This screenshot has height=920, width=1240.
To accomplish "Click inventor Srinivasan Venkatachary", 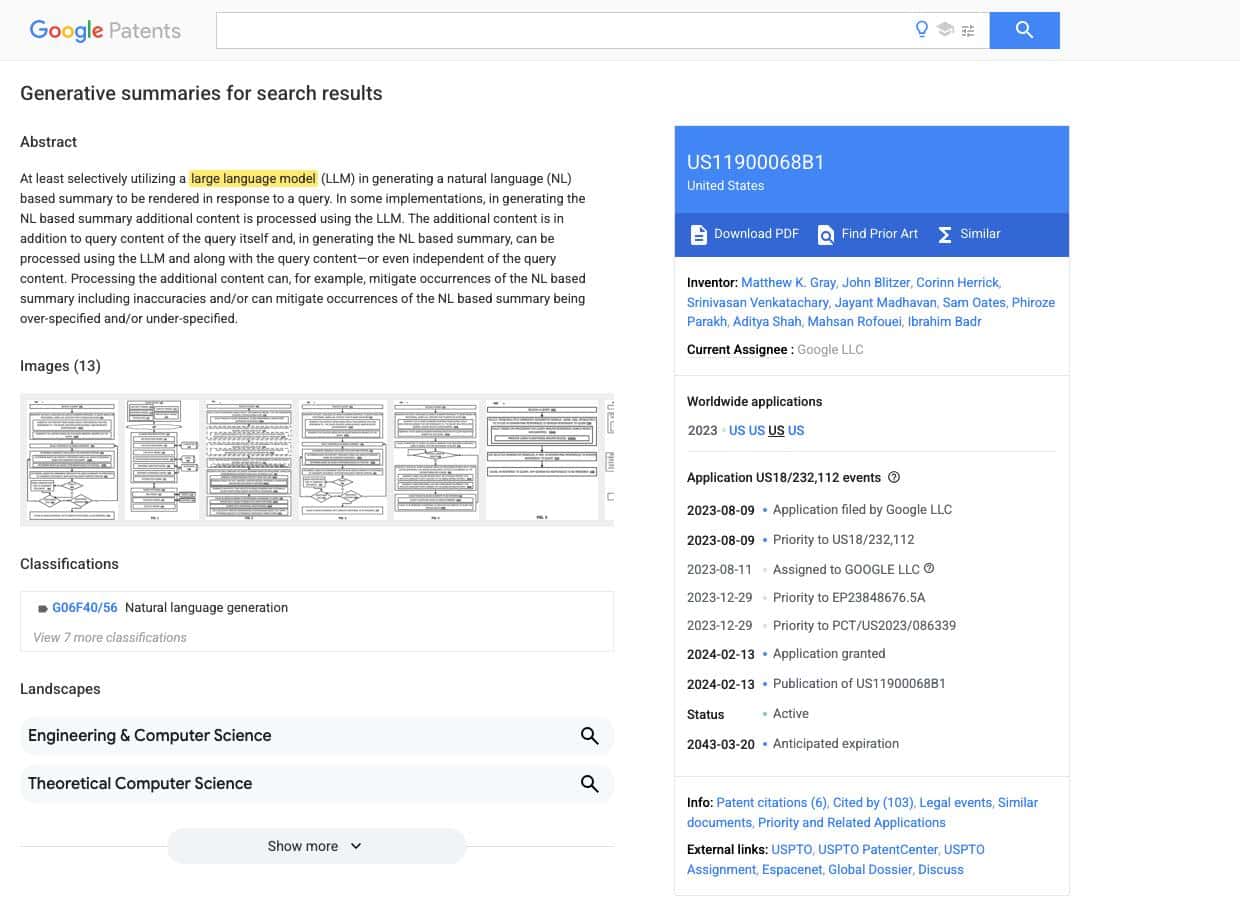I will tap(757, 302).
